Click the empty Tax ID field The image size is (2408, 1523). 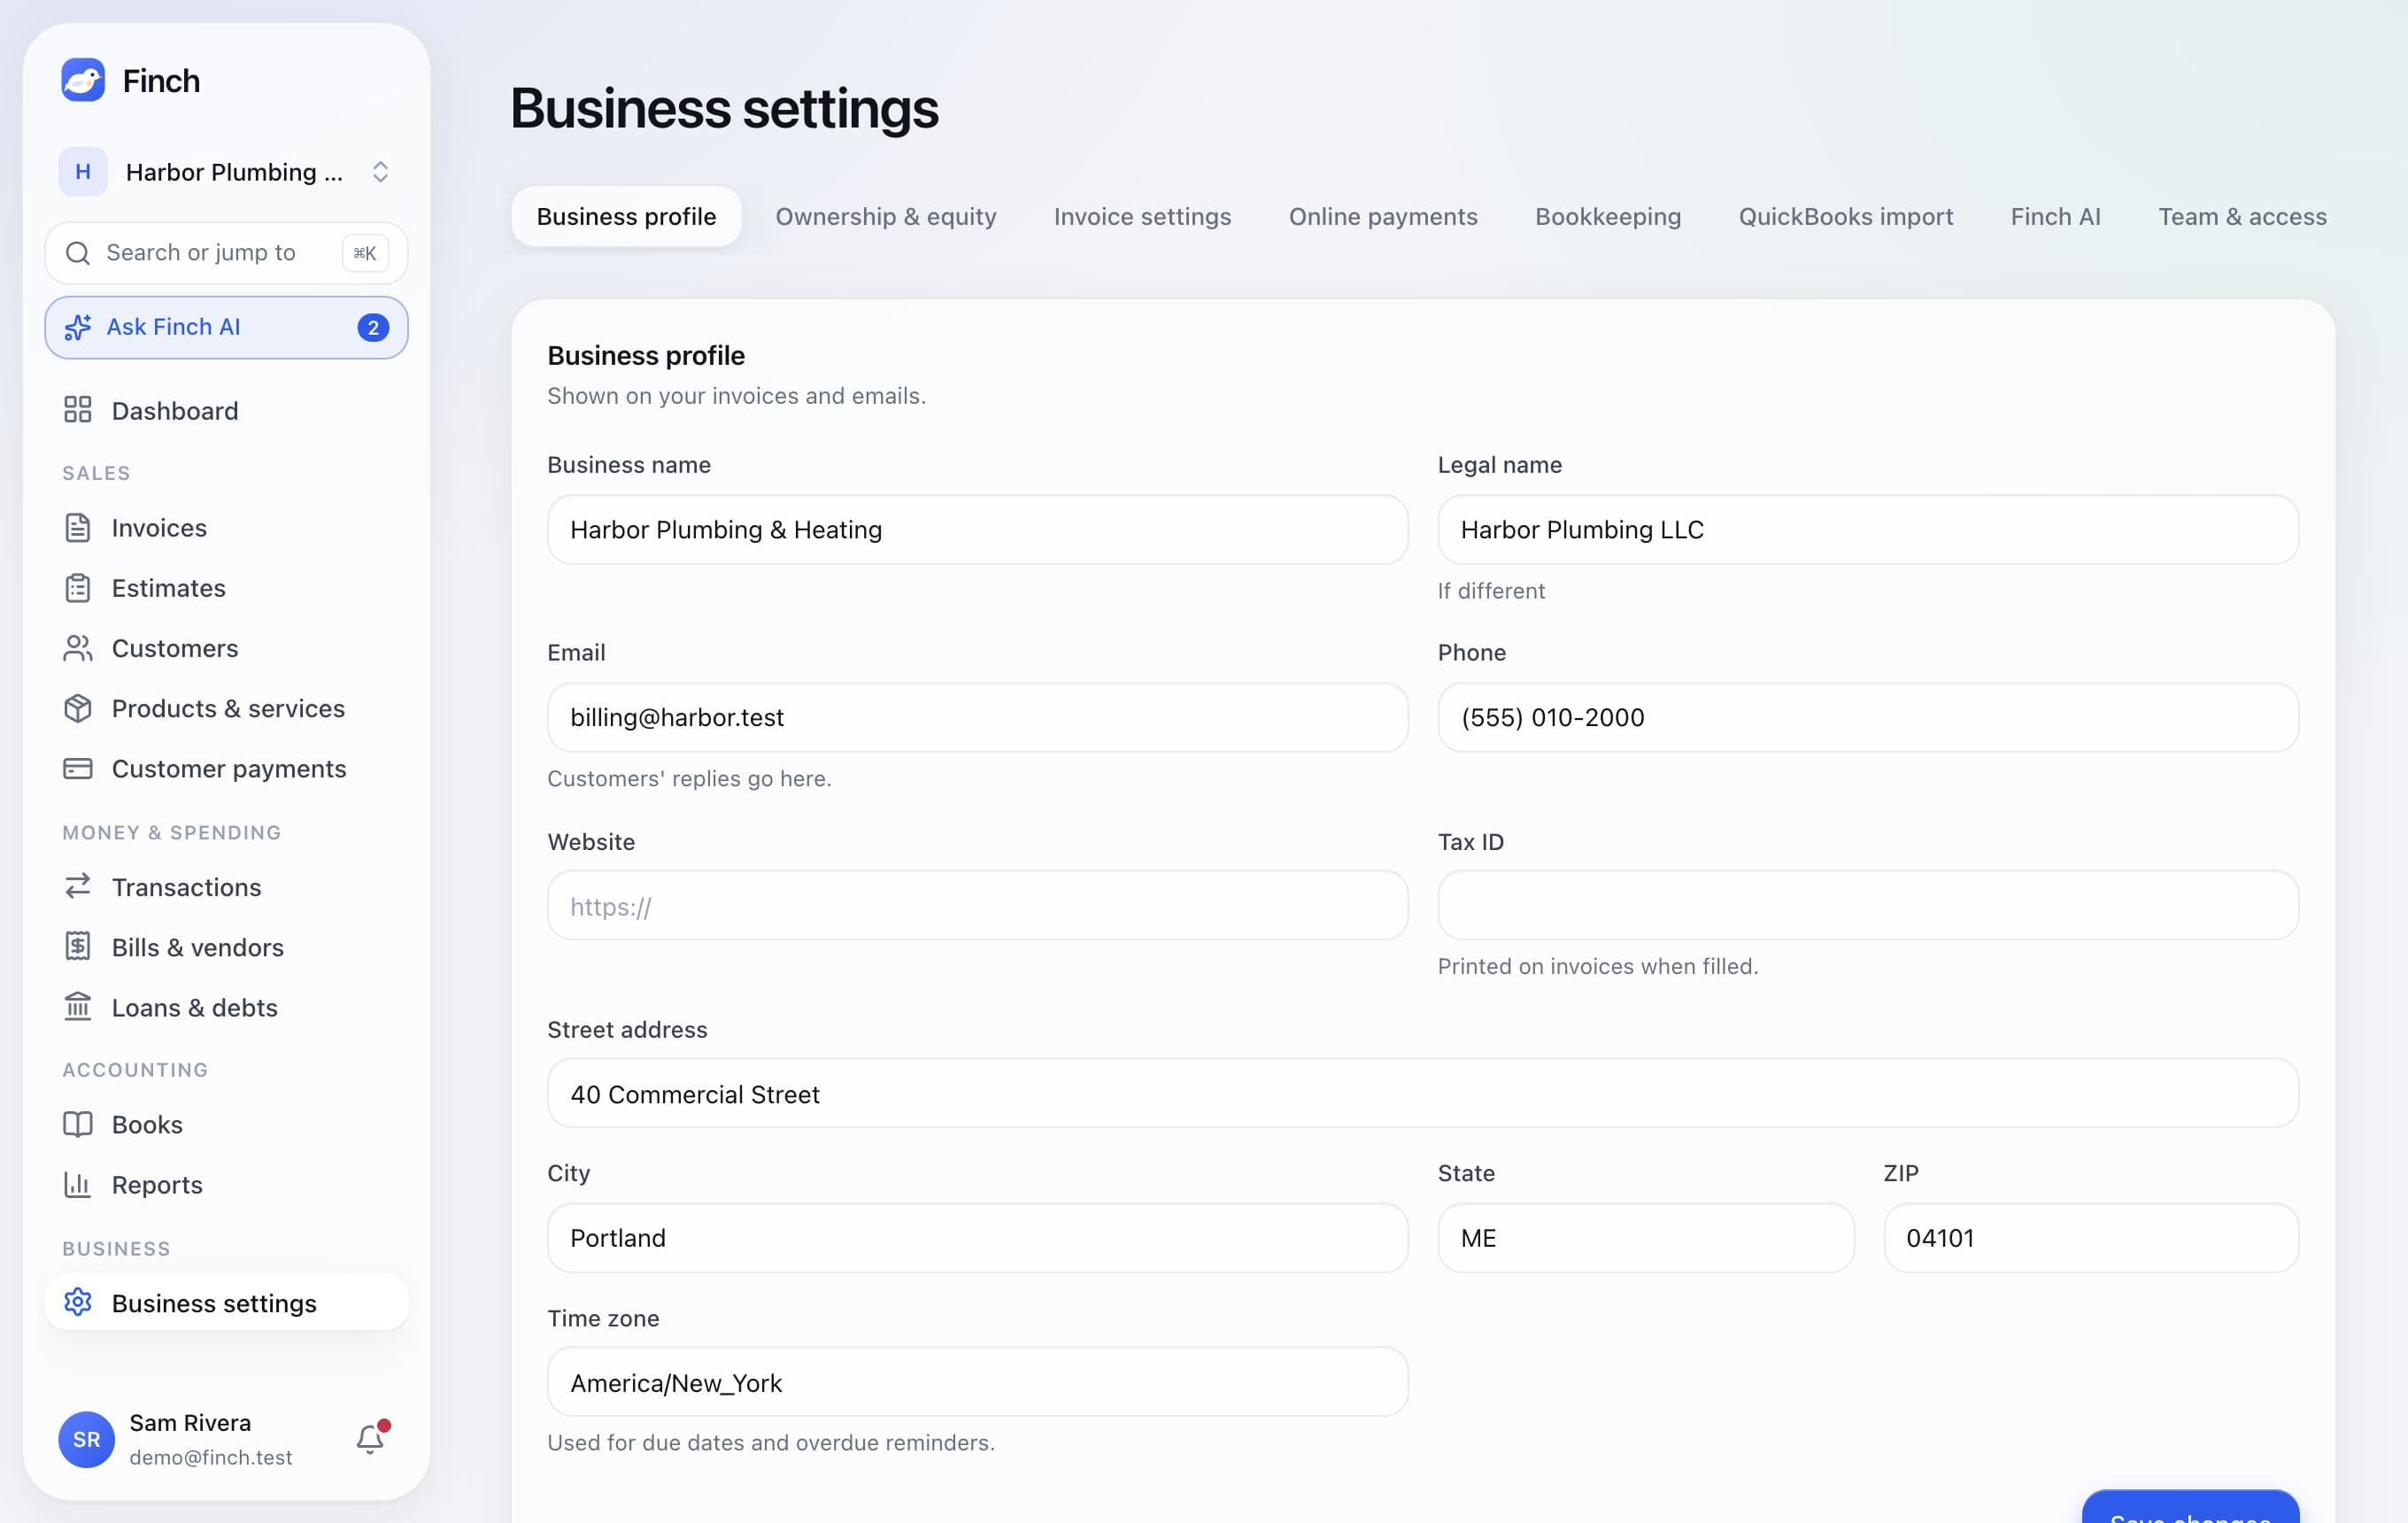point(1868,905)
